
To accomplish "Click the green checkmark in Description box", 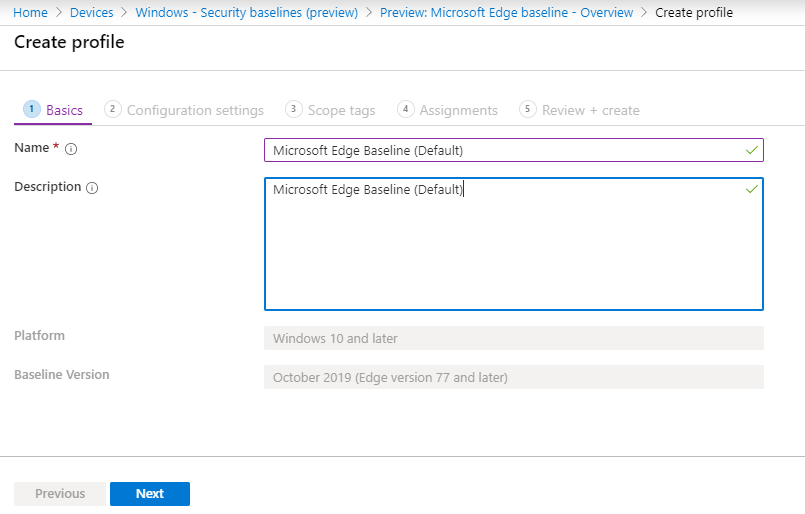I will [x=752, y=189].
